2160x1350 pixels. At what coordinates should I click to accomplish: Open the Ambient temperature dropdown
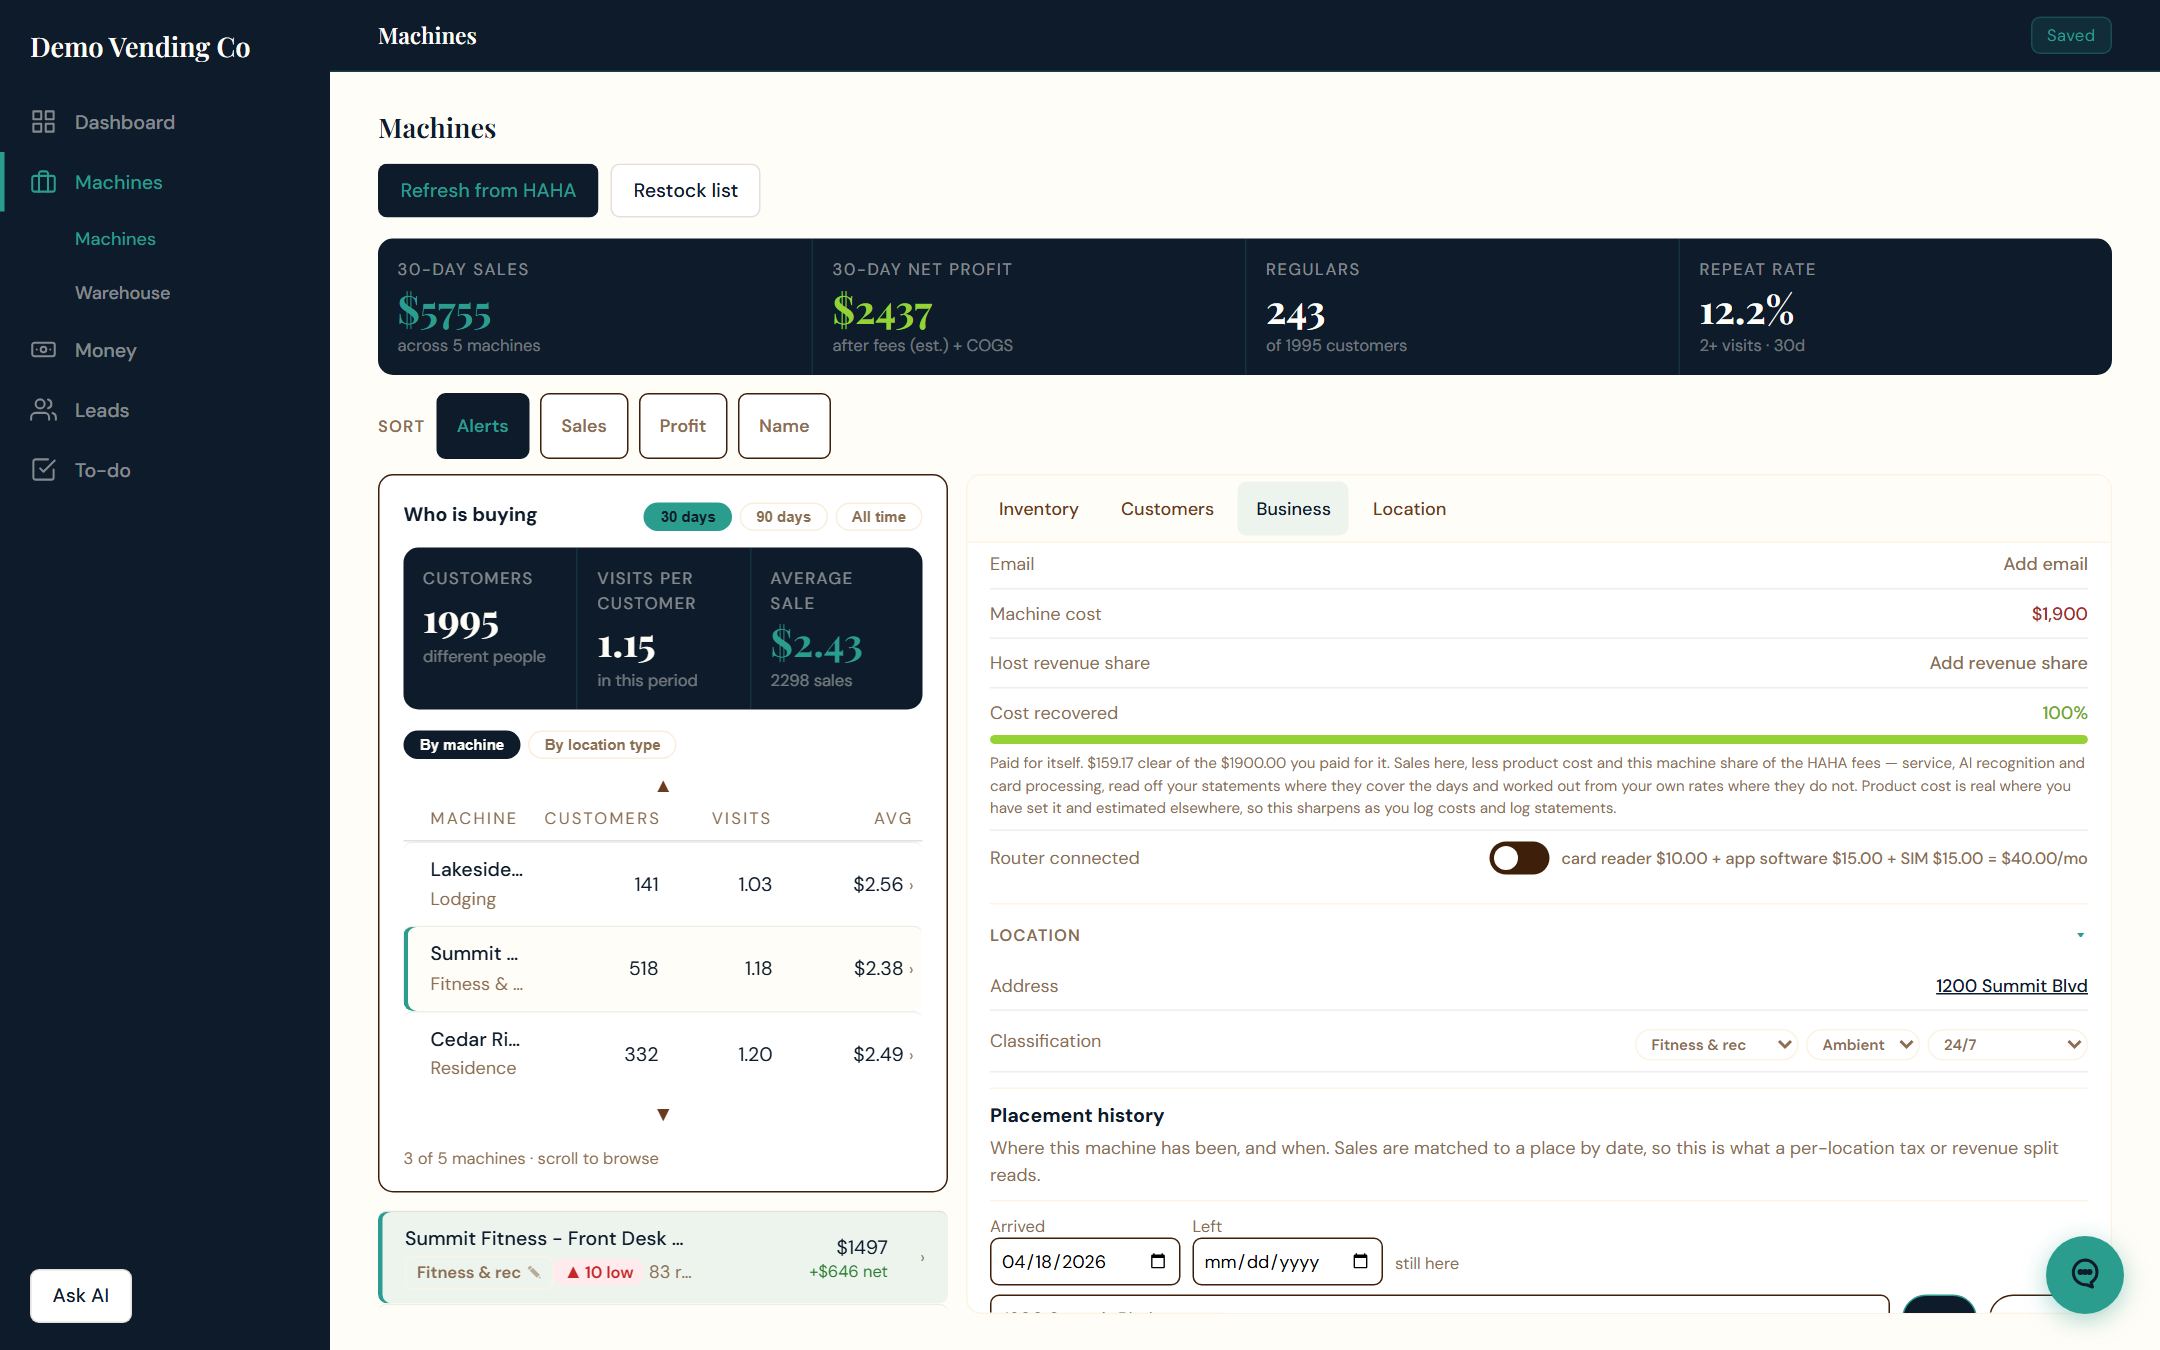coord(1863,1045)
